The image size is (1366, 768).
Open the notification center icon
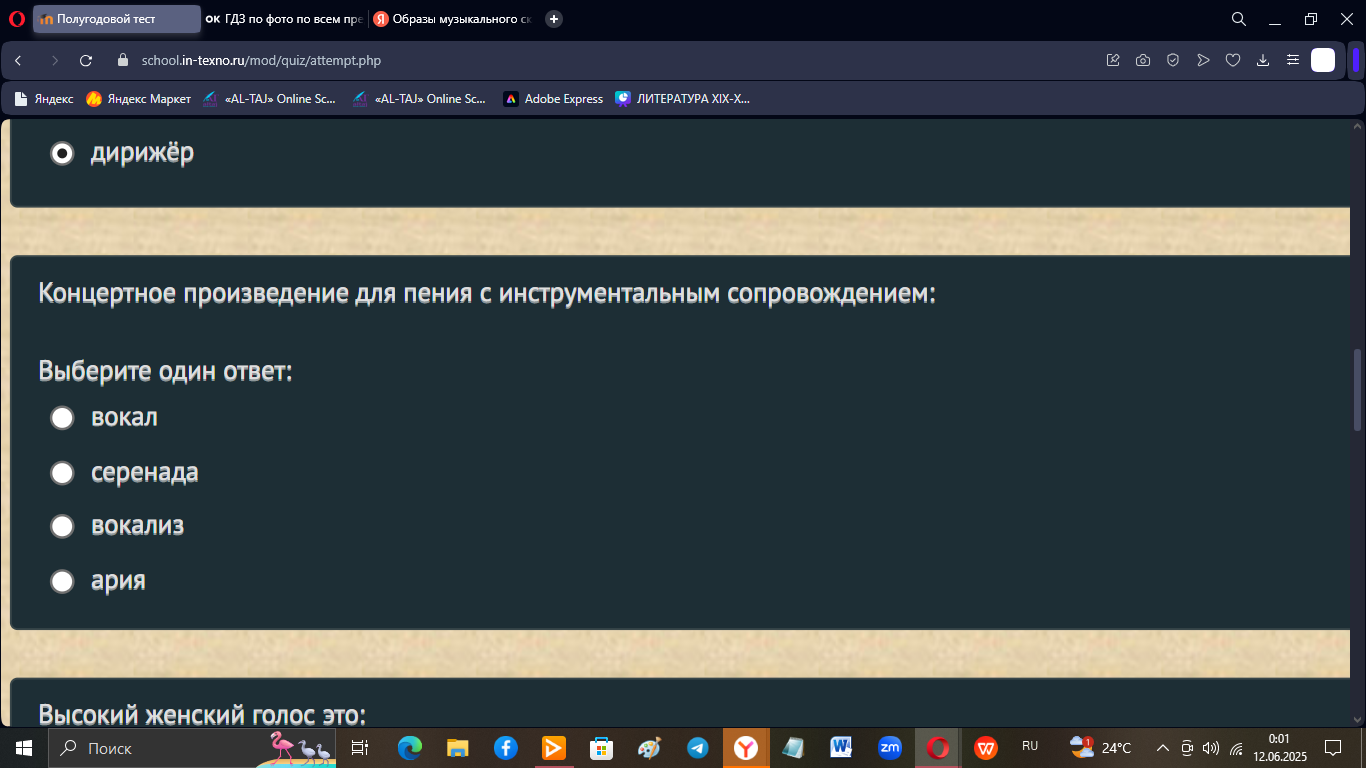[x=1332, y=748]
